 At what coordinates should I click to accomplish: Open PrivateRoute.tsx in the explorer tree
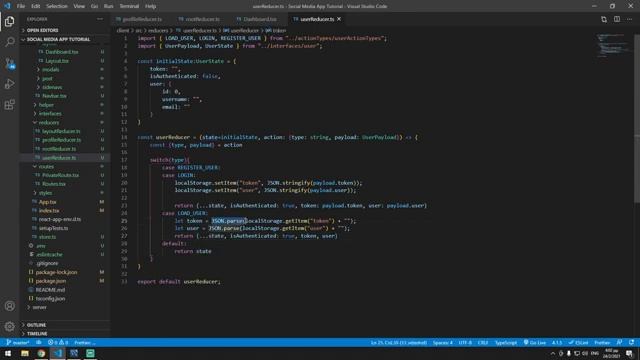tap(60, 175)
